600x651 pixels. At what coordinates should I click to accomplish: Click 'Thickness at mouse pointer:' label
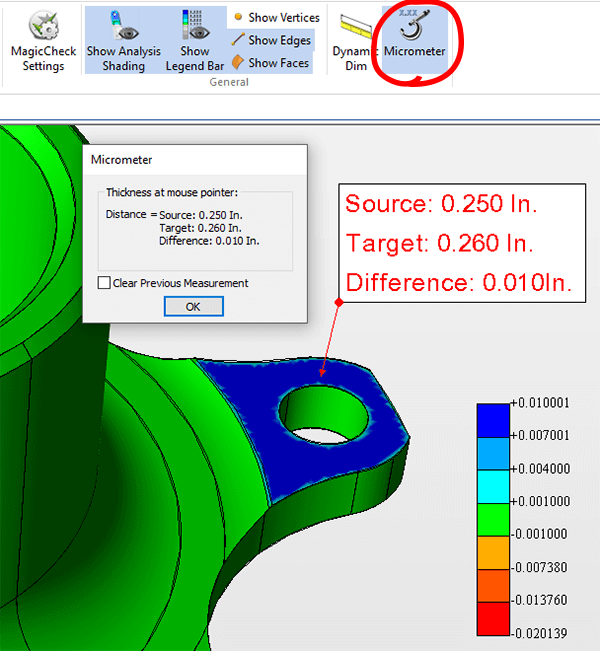pyautogui.click(x=172, y=193)
